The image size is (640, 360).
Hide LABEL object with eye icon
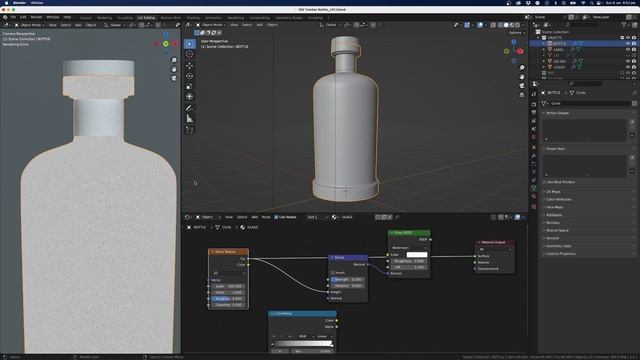628,49
